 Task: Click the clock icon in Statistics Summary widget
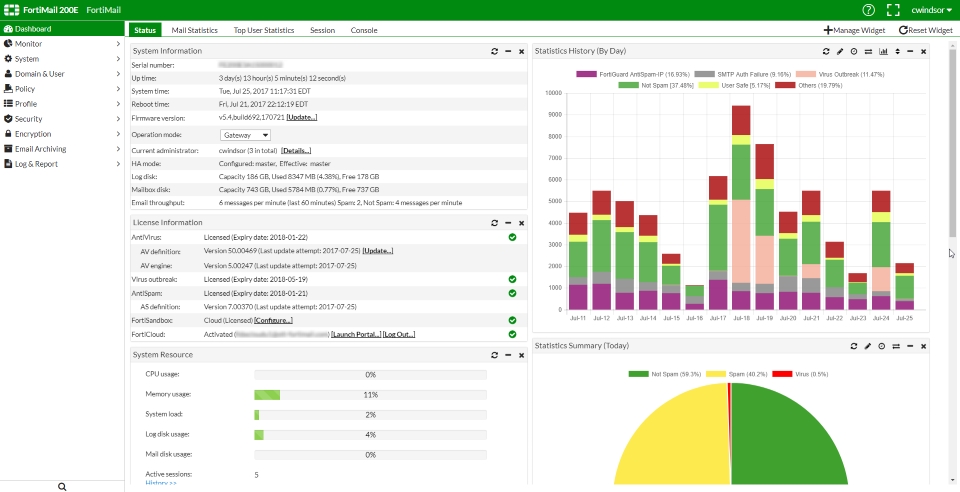pos(882,346)
